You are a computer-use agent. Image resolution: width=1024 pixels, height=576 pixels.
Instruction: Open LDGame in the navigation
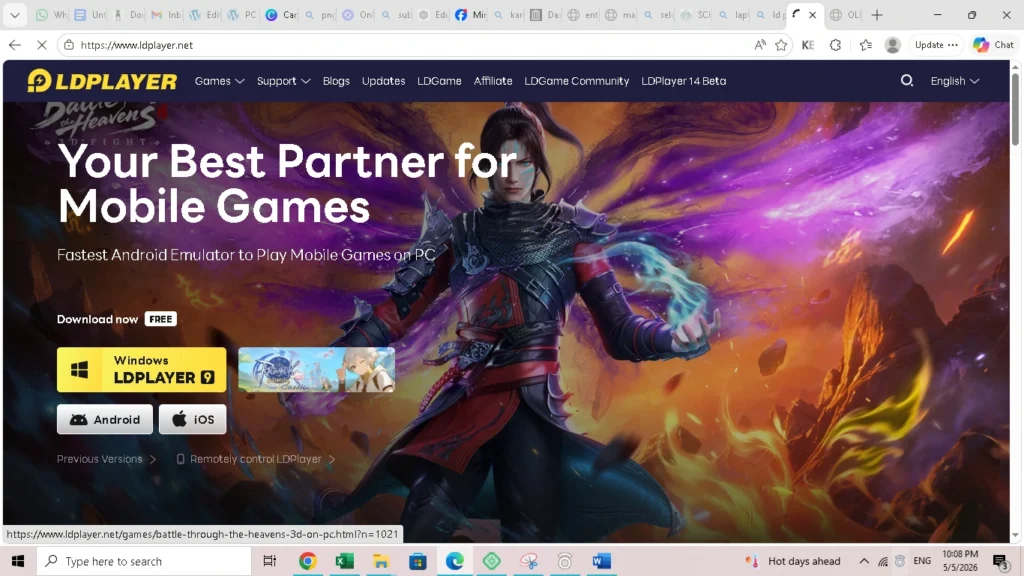(440, 81)
